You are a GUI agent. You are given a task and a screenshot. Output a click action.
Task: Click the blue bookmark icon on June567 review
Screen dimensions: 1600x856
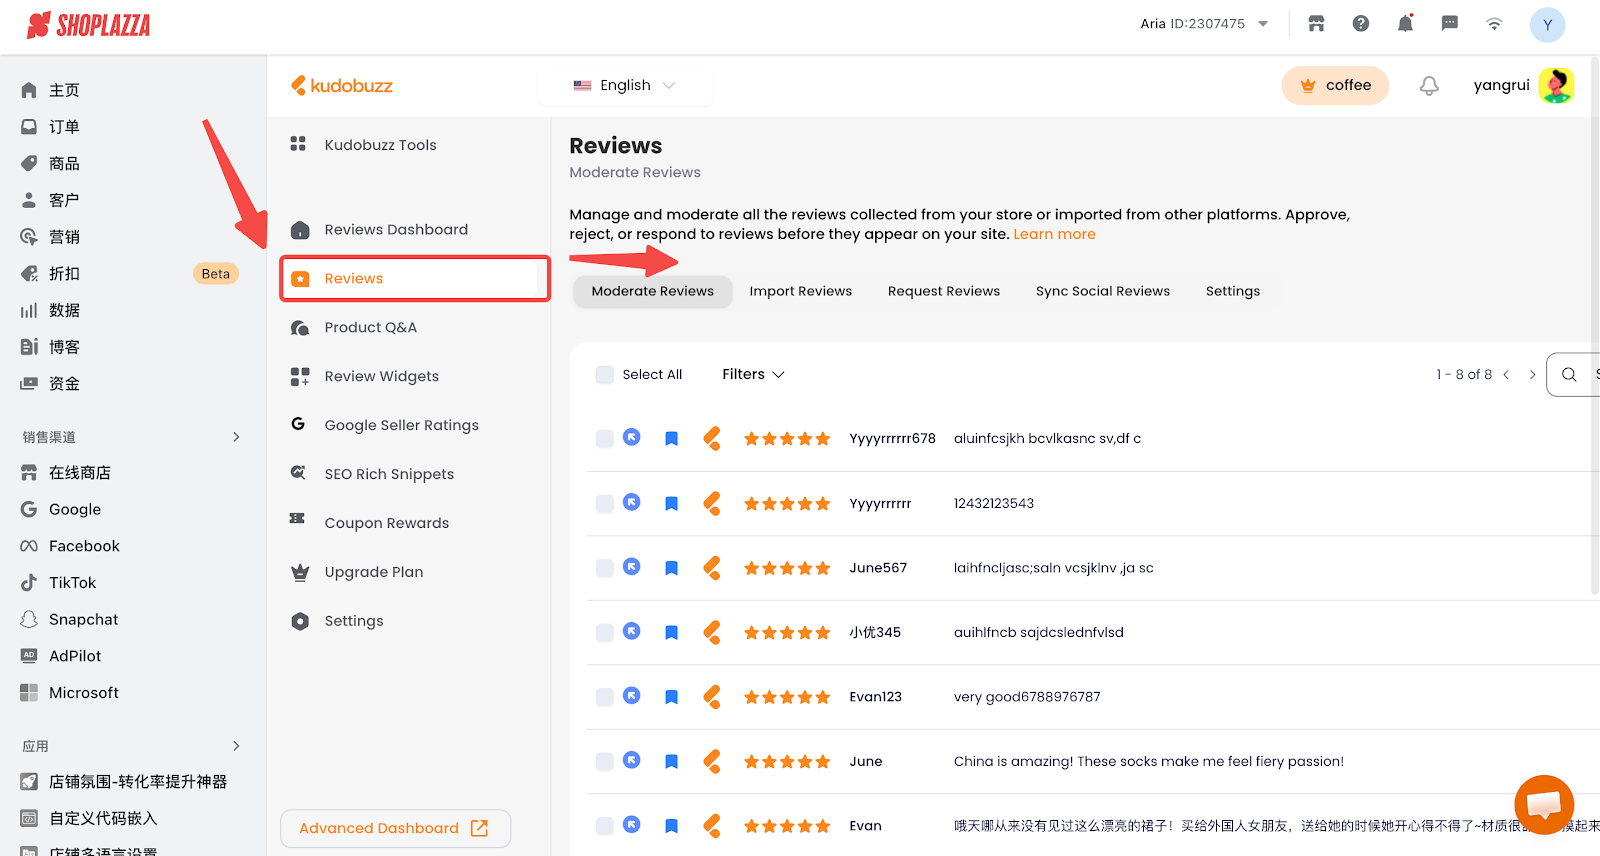tap(672, 568)
